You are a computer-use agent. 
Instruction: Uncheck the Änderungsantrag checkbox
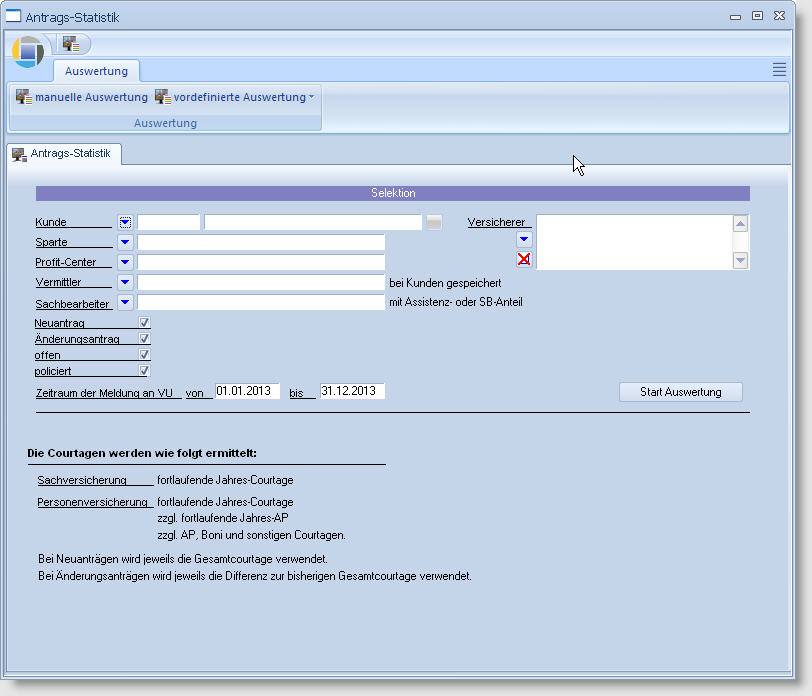[x=145, y=339]
